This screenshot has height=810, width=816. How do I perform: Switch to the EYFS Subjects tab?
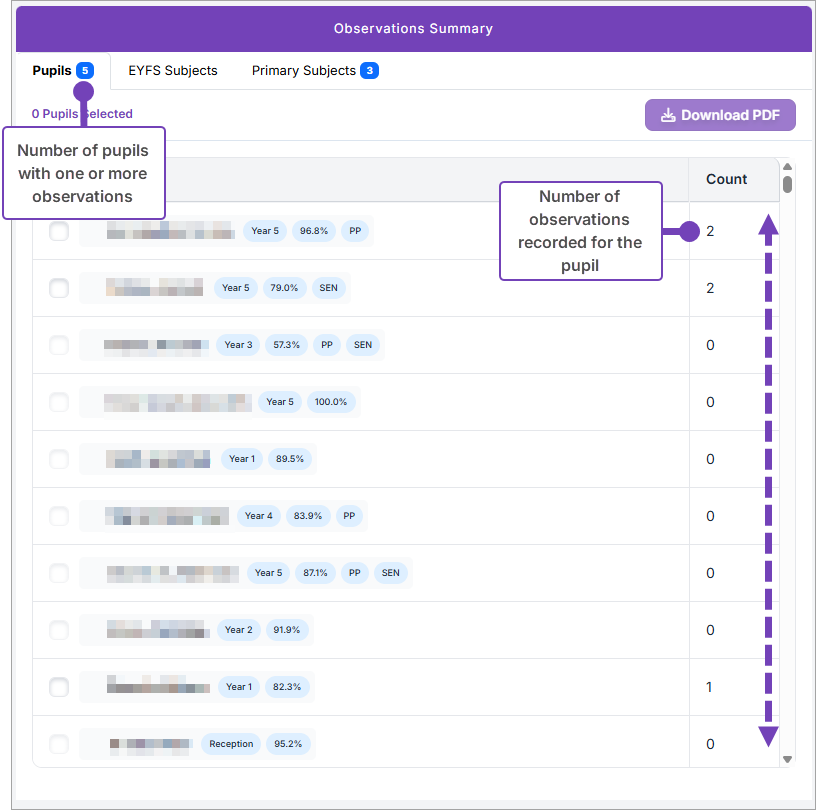coord(173,71)
